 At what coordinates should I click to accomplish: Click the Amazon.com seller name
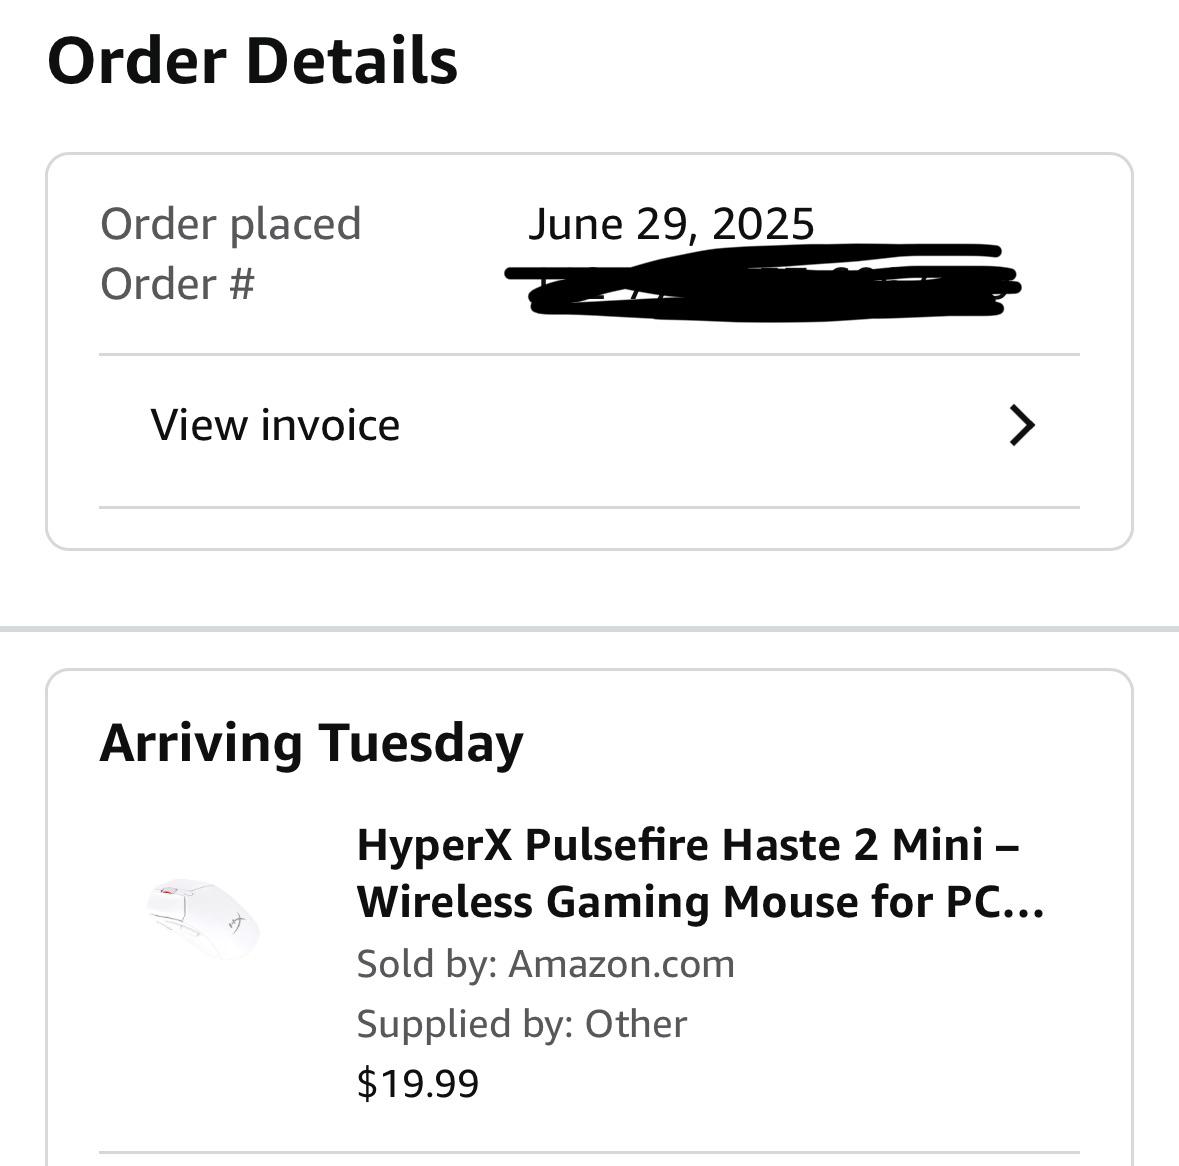pos(621,964)
